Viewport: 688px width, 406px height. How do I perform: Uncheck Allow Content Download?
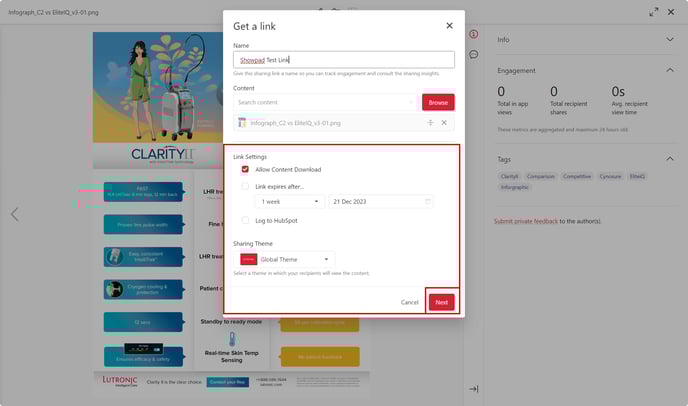click(246, 170)
